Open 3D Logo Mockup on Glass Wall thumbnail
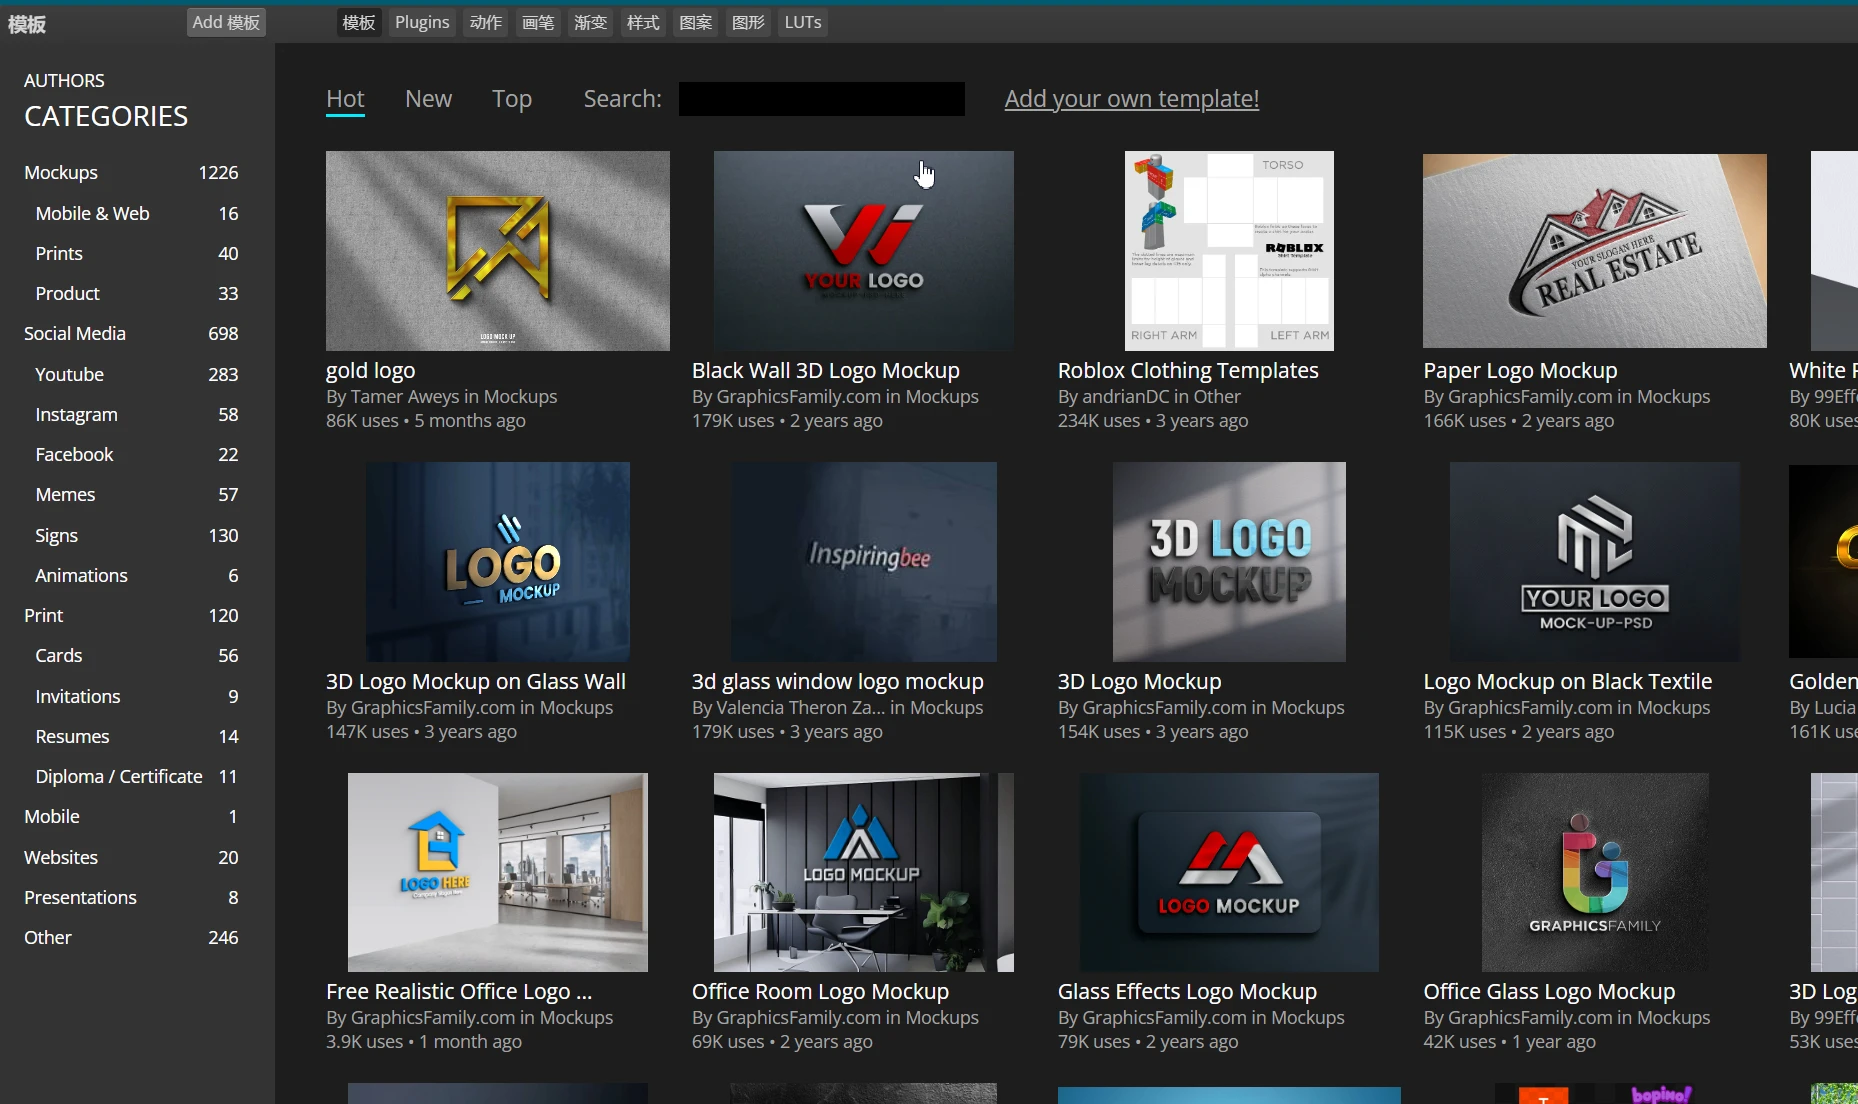 pyautogui.click(x=498, y=561)
